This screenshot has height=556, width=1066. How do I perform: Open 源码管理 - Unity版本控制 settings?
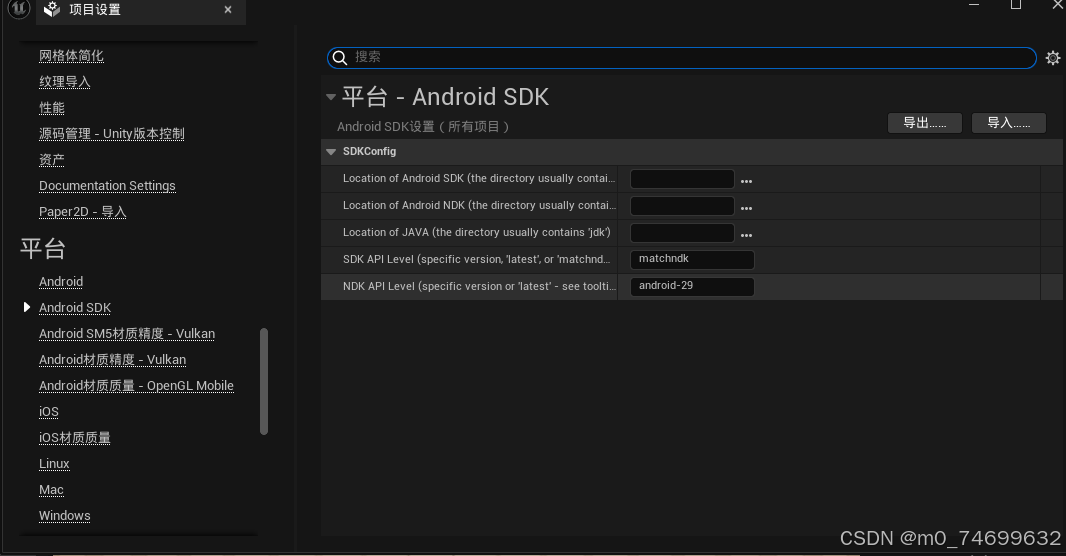tap(111, 134)
